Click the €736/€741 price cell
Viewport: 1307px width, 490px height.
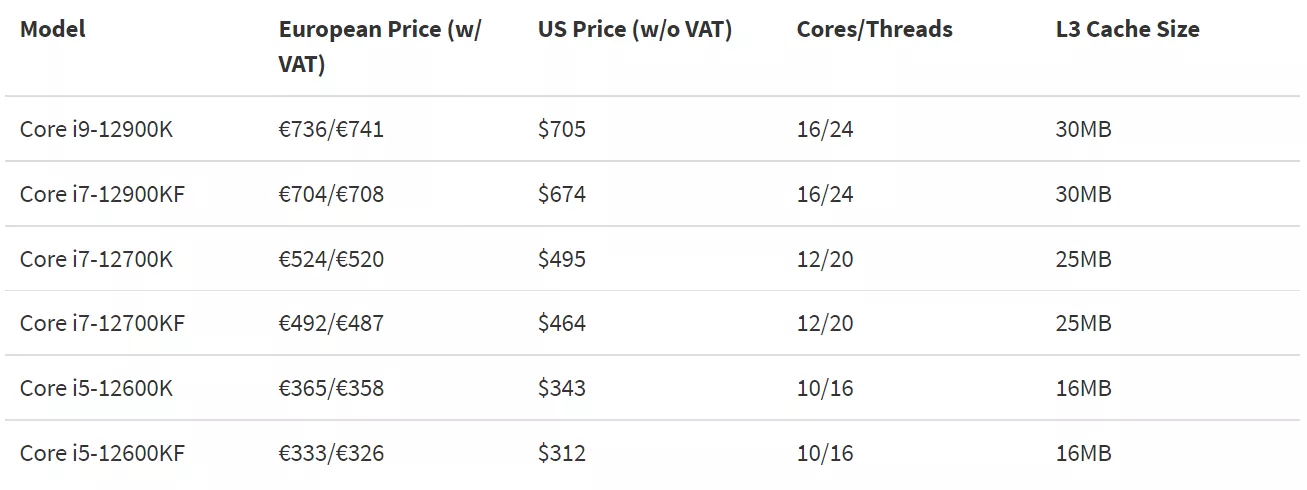tap(332, 129)
